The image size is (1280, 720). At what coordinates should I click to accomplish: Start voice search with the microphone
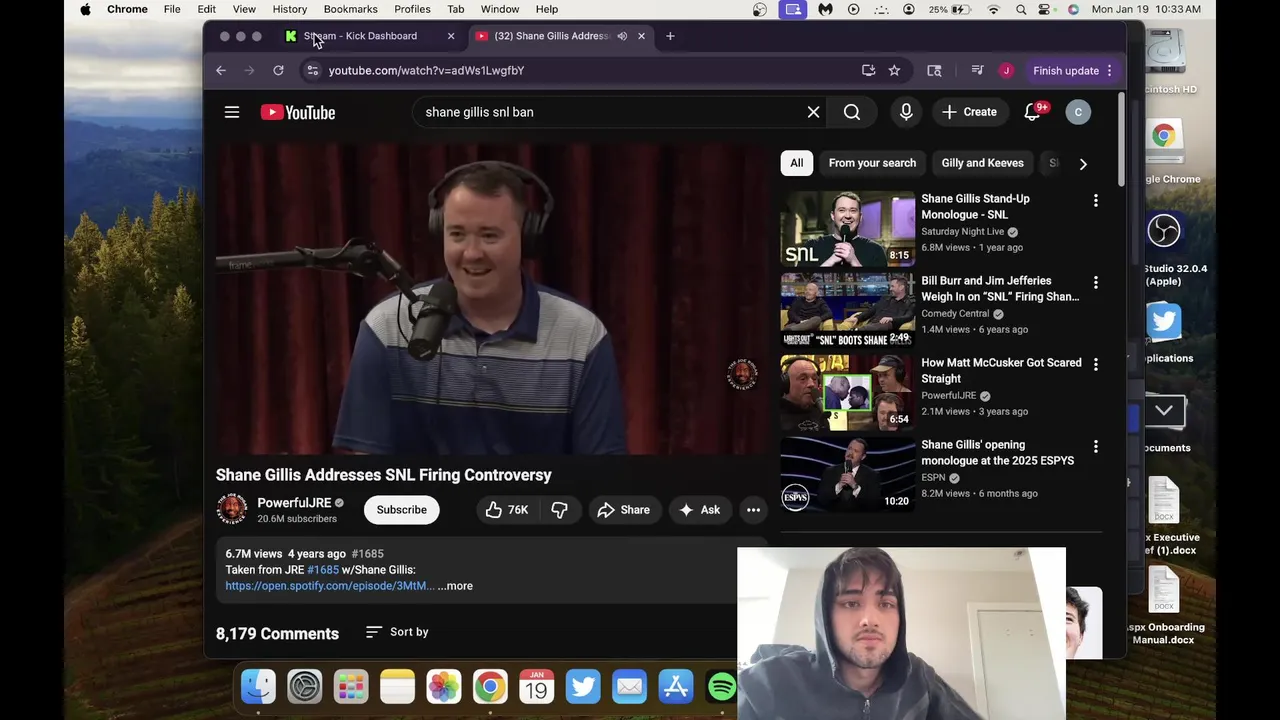[x=906, y=112]
